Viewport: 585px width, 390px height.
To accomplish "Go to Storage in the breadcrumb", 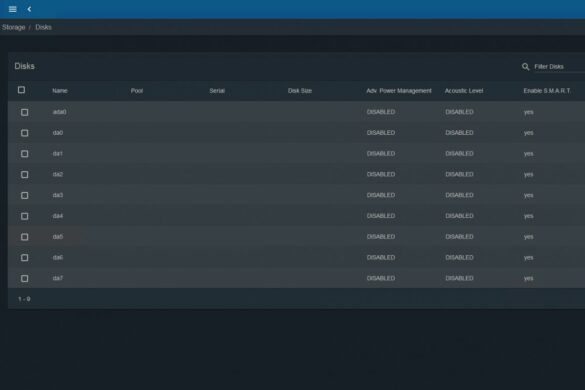I will [13, 27].
